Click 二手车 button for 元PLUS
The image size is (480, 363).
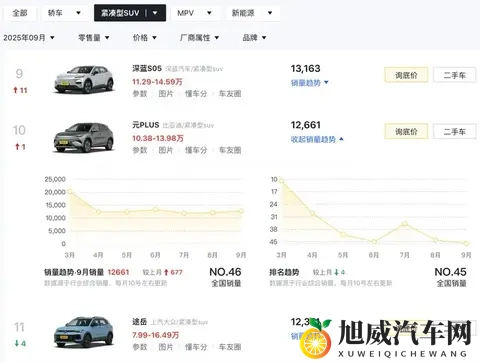tap(454, 132)
